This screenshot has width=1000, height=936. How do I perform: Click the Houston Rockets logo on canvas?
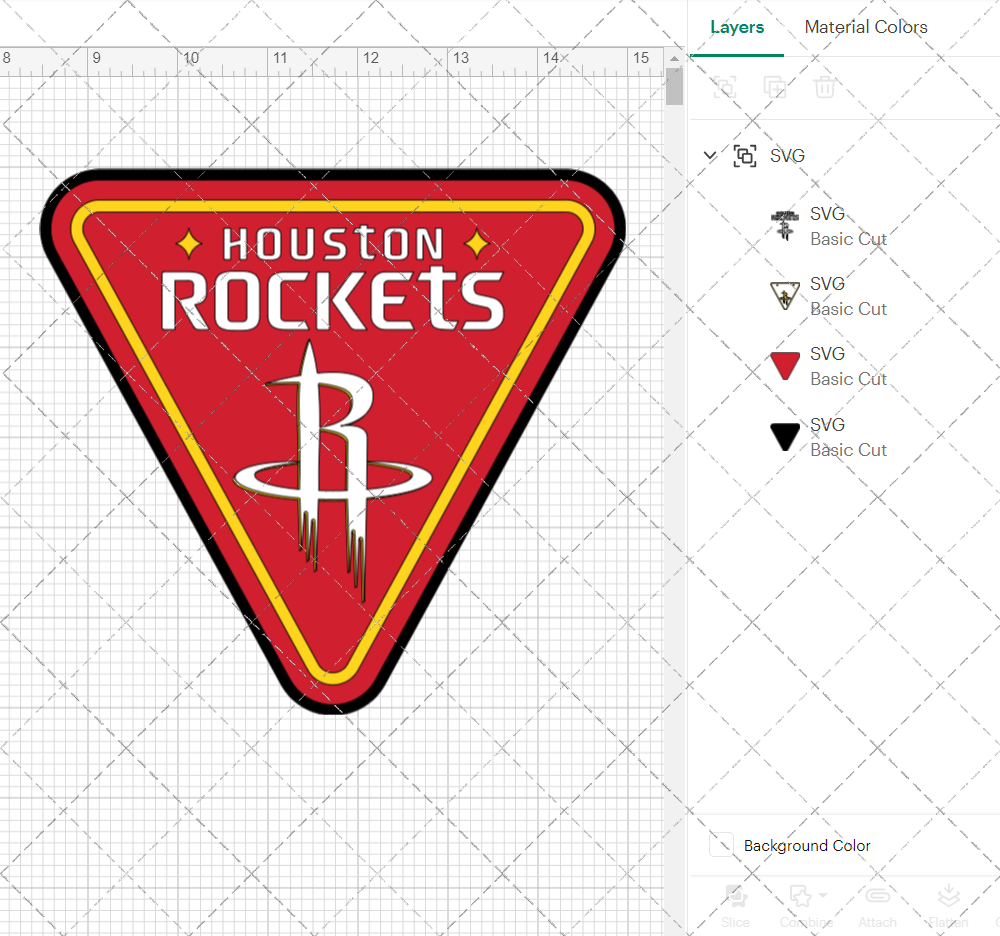[x=332, y=441]
